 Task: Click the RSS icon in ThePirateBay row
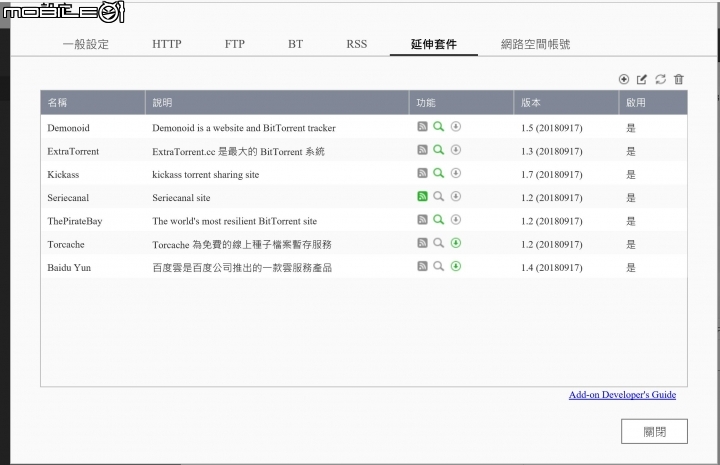pyautogui.click(x=422, y=220)
